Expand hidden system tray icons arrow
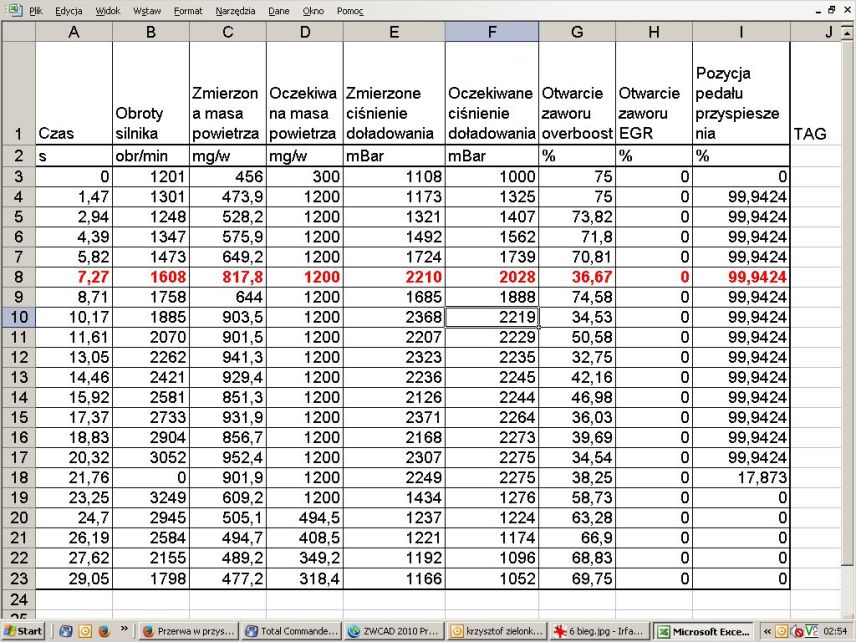Screen dimensions: 856x642 (x=766, y=632)
